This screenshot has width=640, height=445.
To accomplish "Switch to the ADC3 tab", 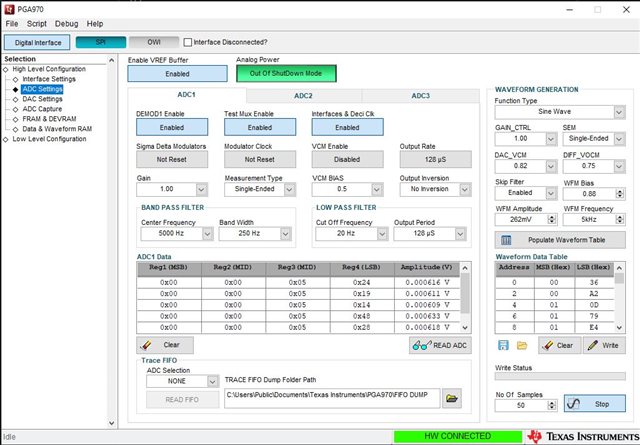I will [420, 96].
